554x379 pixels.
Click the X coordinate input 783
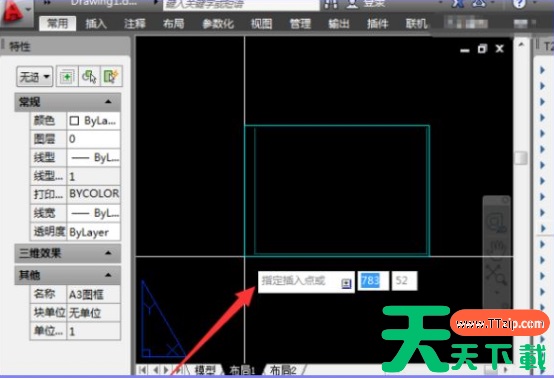(x=373, y=281)
